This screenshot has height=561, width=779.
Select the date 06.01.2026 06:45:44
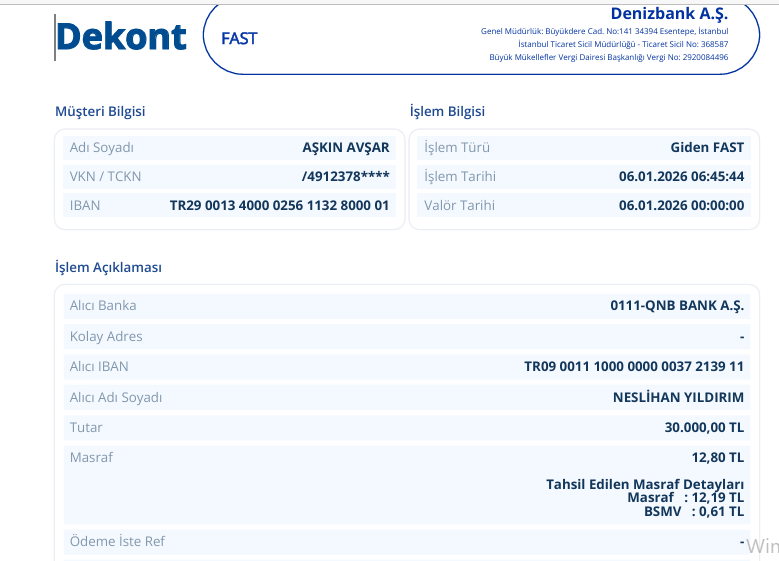[x=681, y=176]
